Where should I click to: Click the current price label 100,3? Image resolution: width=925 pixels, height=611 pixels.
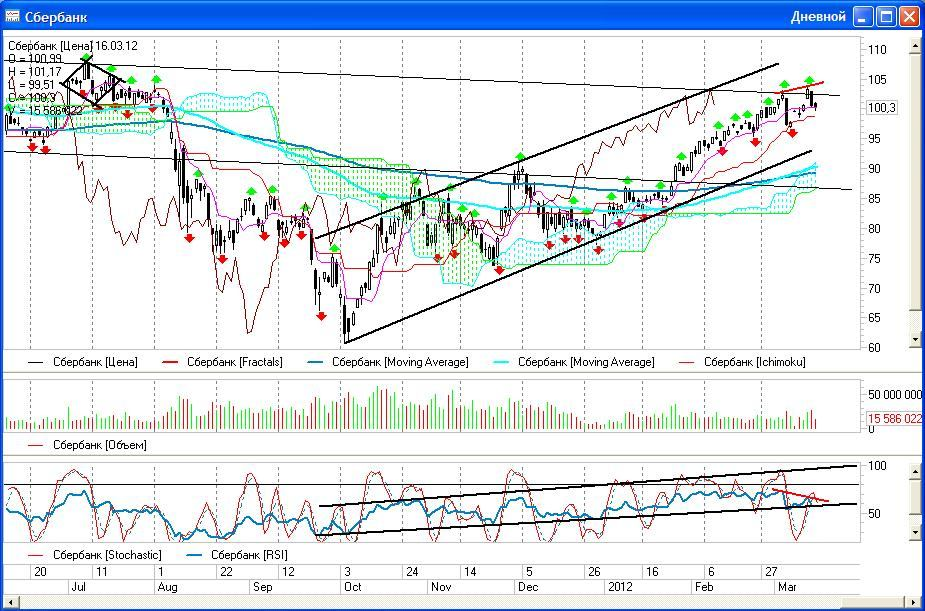pos(881,107)
